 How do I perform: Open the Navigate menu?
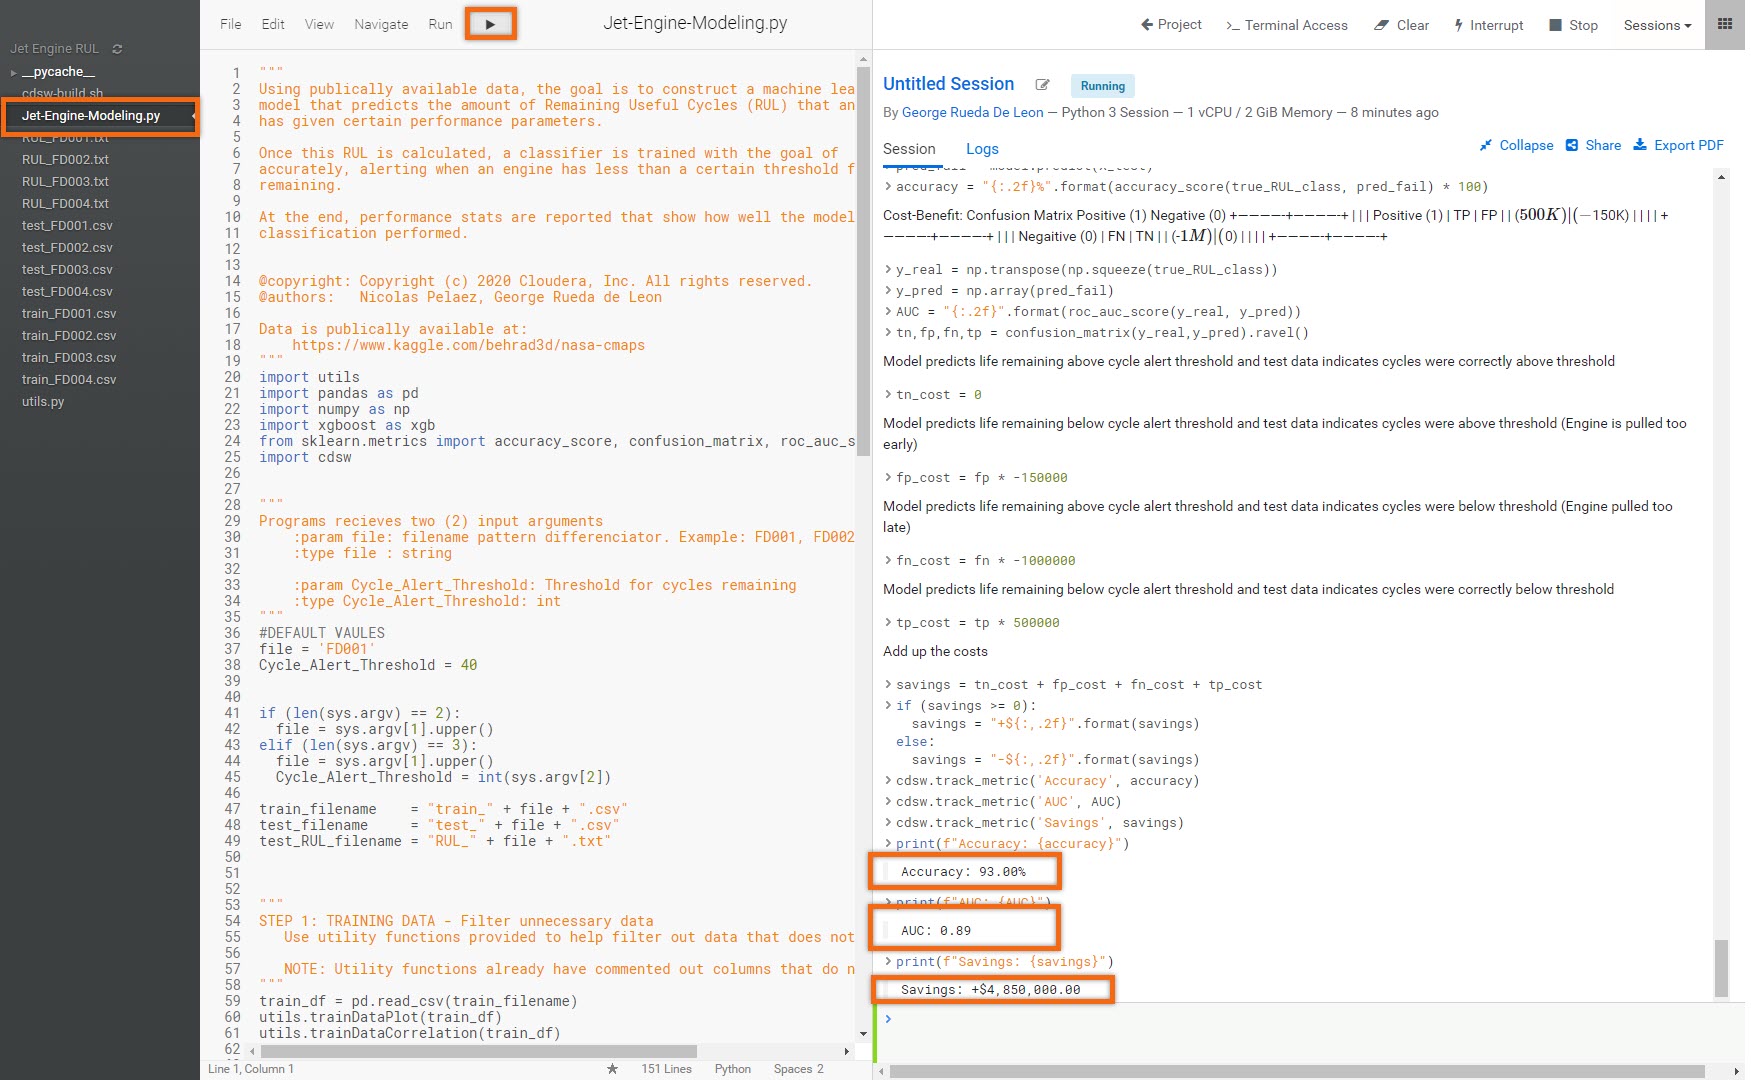point(381,24)
